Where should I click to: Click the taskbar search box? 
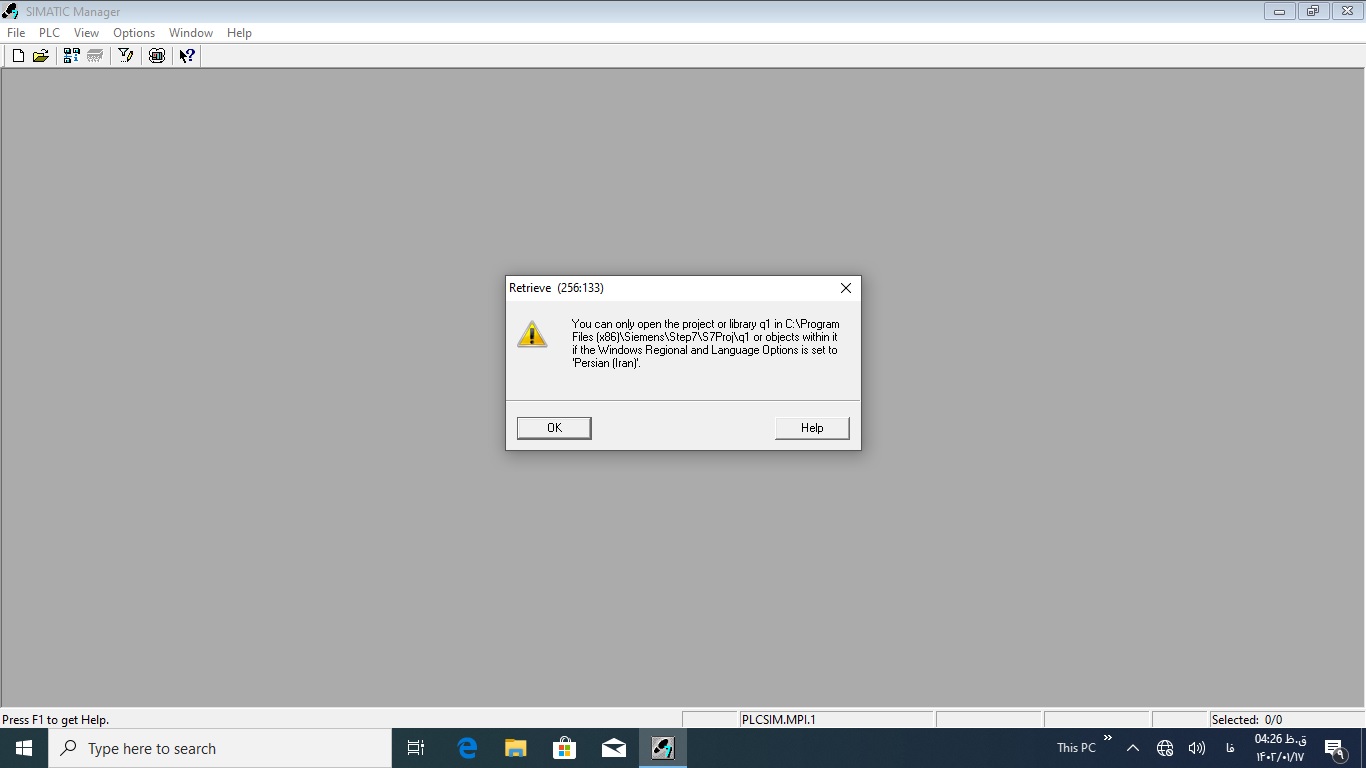(220, 748)
